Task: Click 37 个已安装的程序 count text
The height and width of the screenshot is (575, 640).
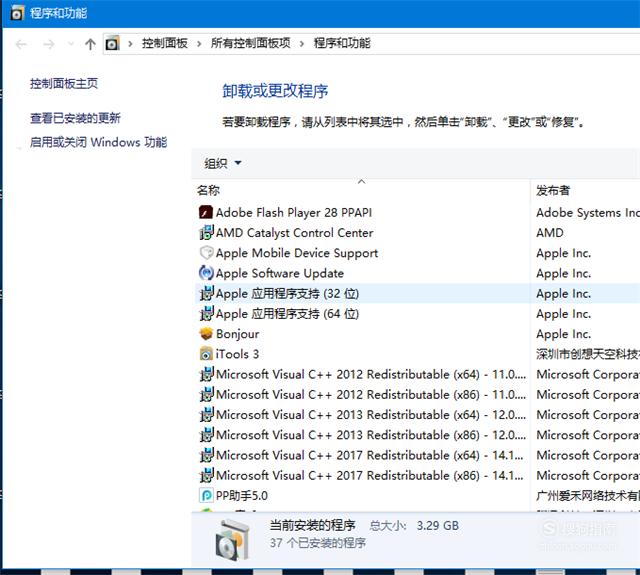Action: click(318, 543)
